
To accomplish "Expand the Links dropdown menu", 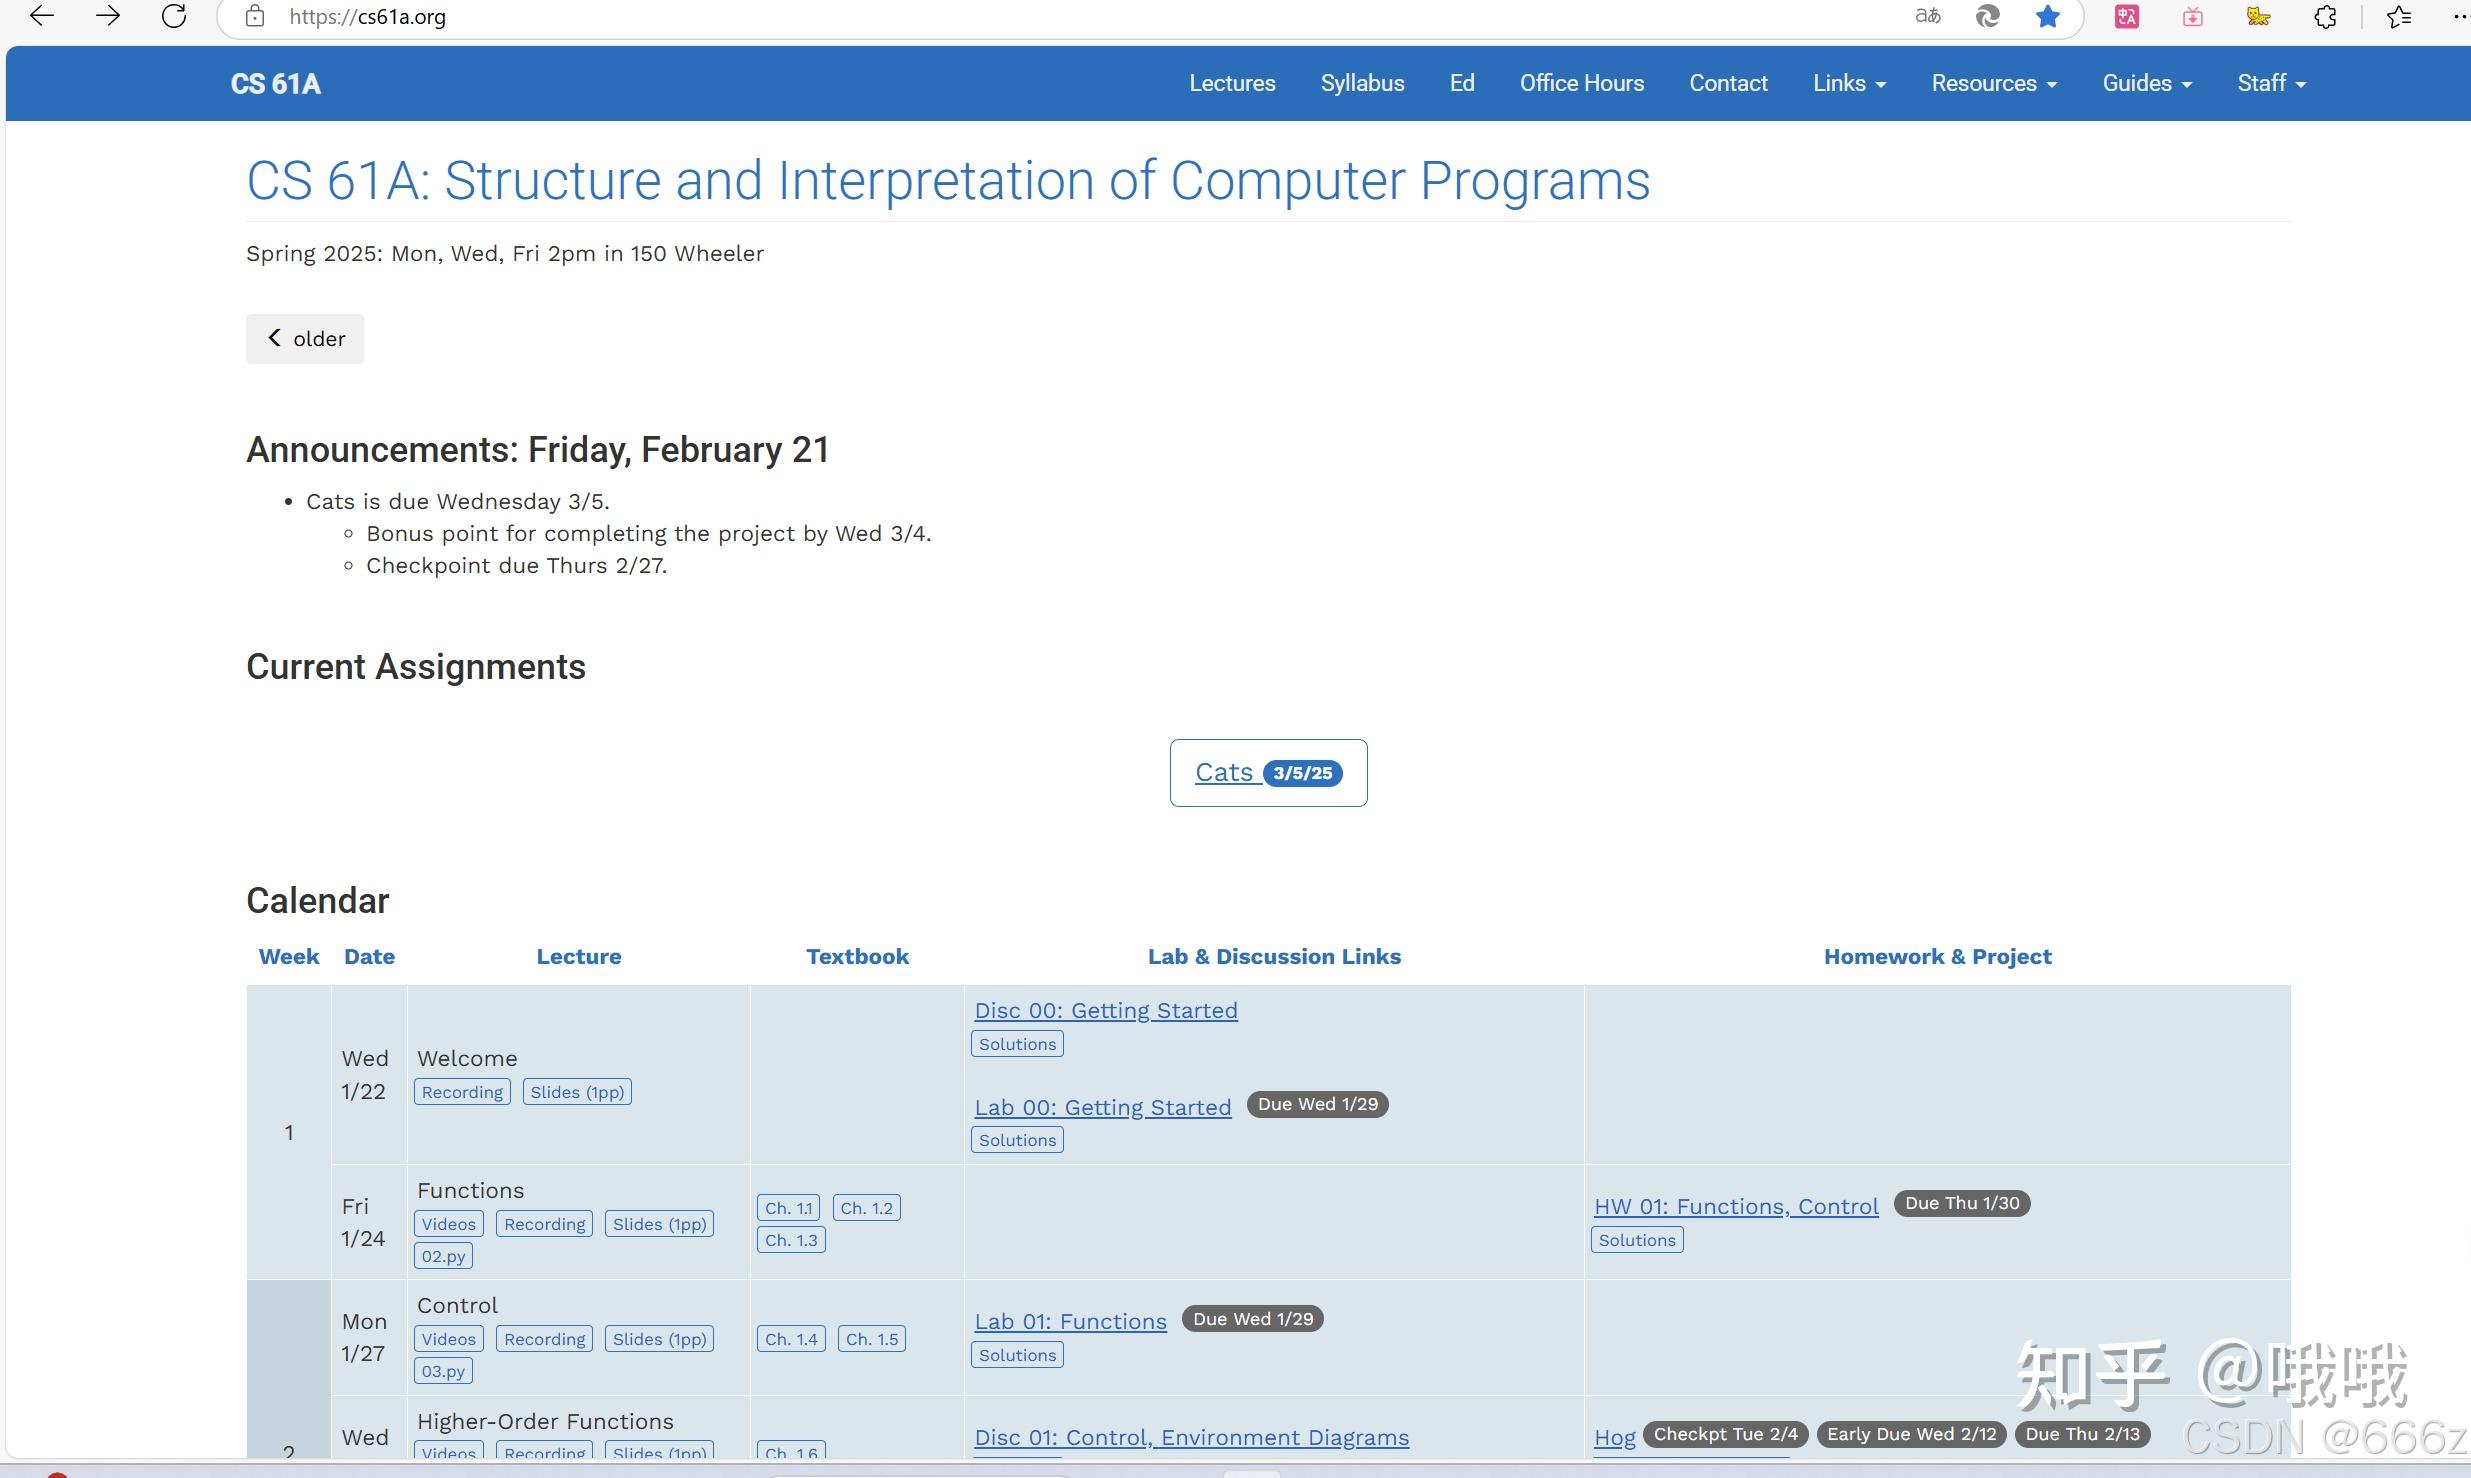I will 1849,83.
